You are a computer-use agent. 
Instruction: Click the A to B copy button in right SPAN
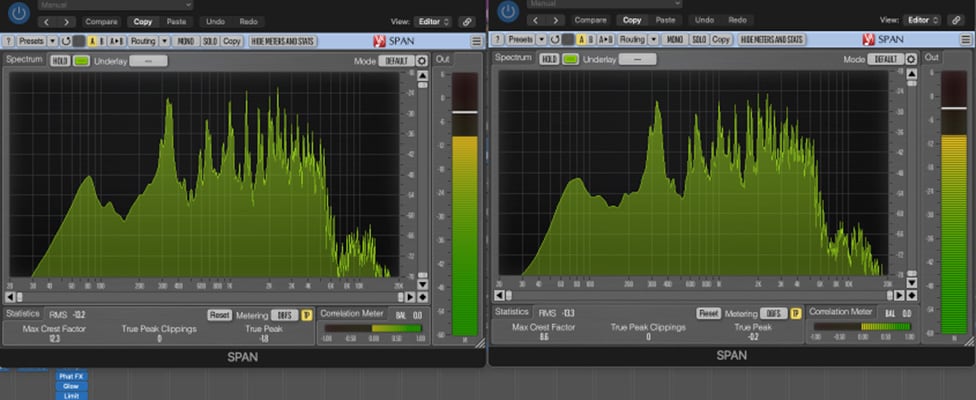click(x=605, y=39)
